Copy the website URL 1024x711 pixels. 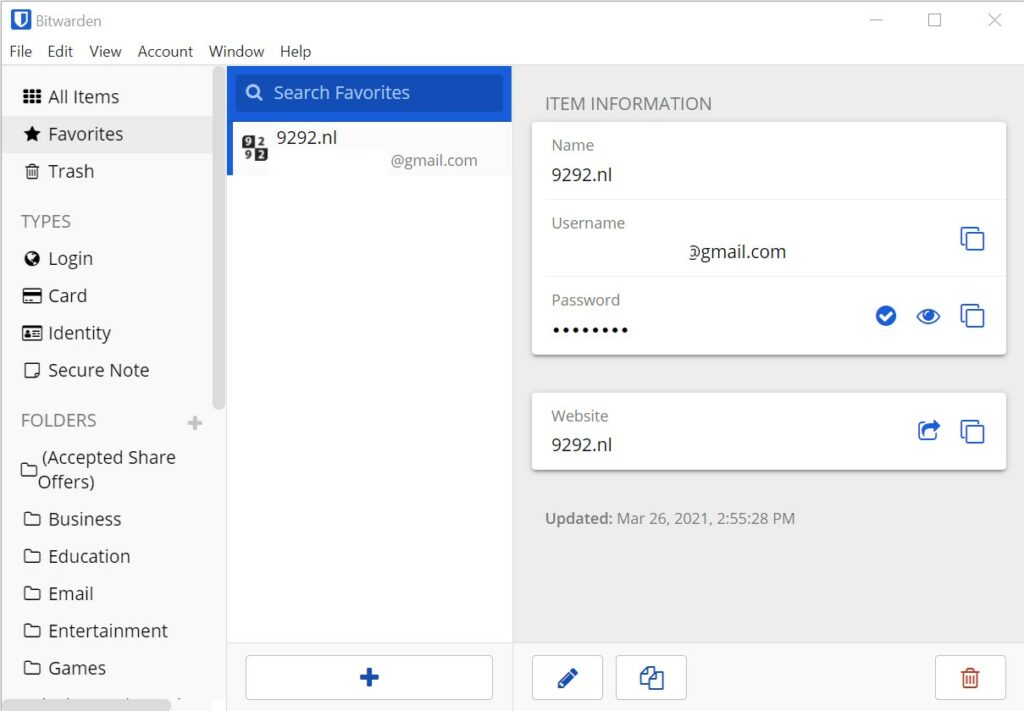click(972, 432)
